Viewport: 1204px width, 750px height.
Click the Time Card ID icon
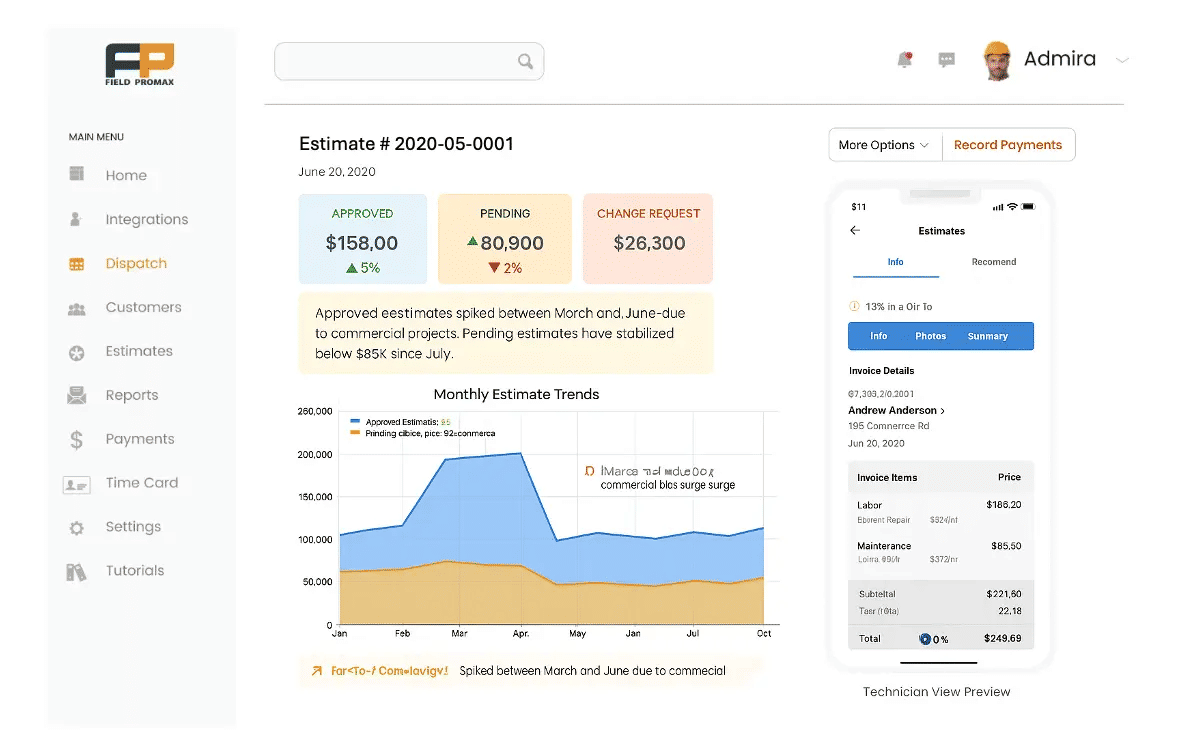click(x=76, y=484)
